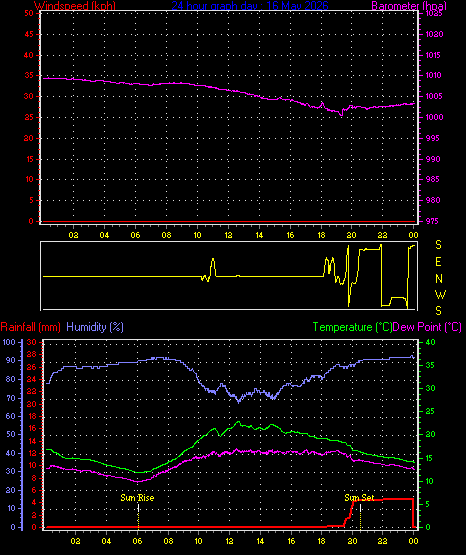Click the Sun Set marker label
The width and height of the screenshot is (466, 555).
[x=359, y=498]
